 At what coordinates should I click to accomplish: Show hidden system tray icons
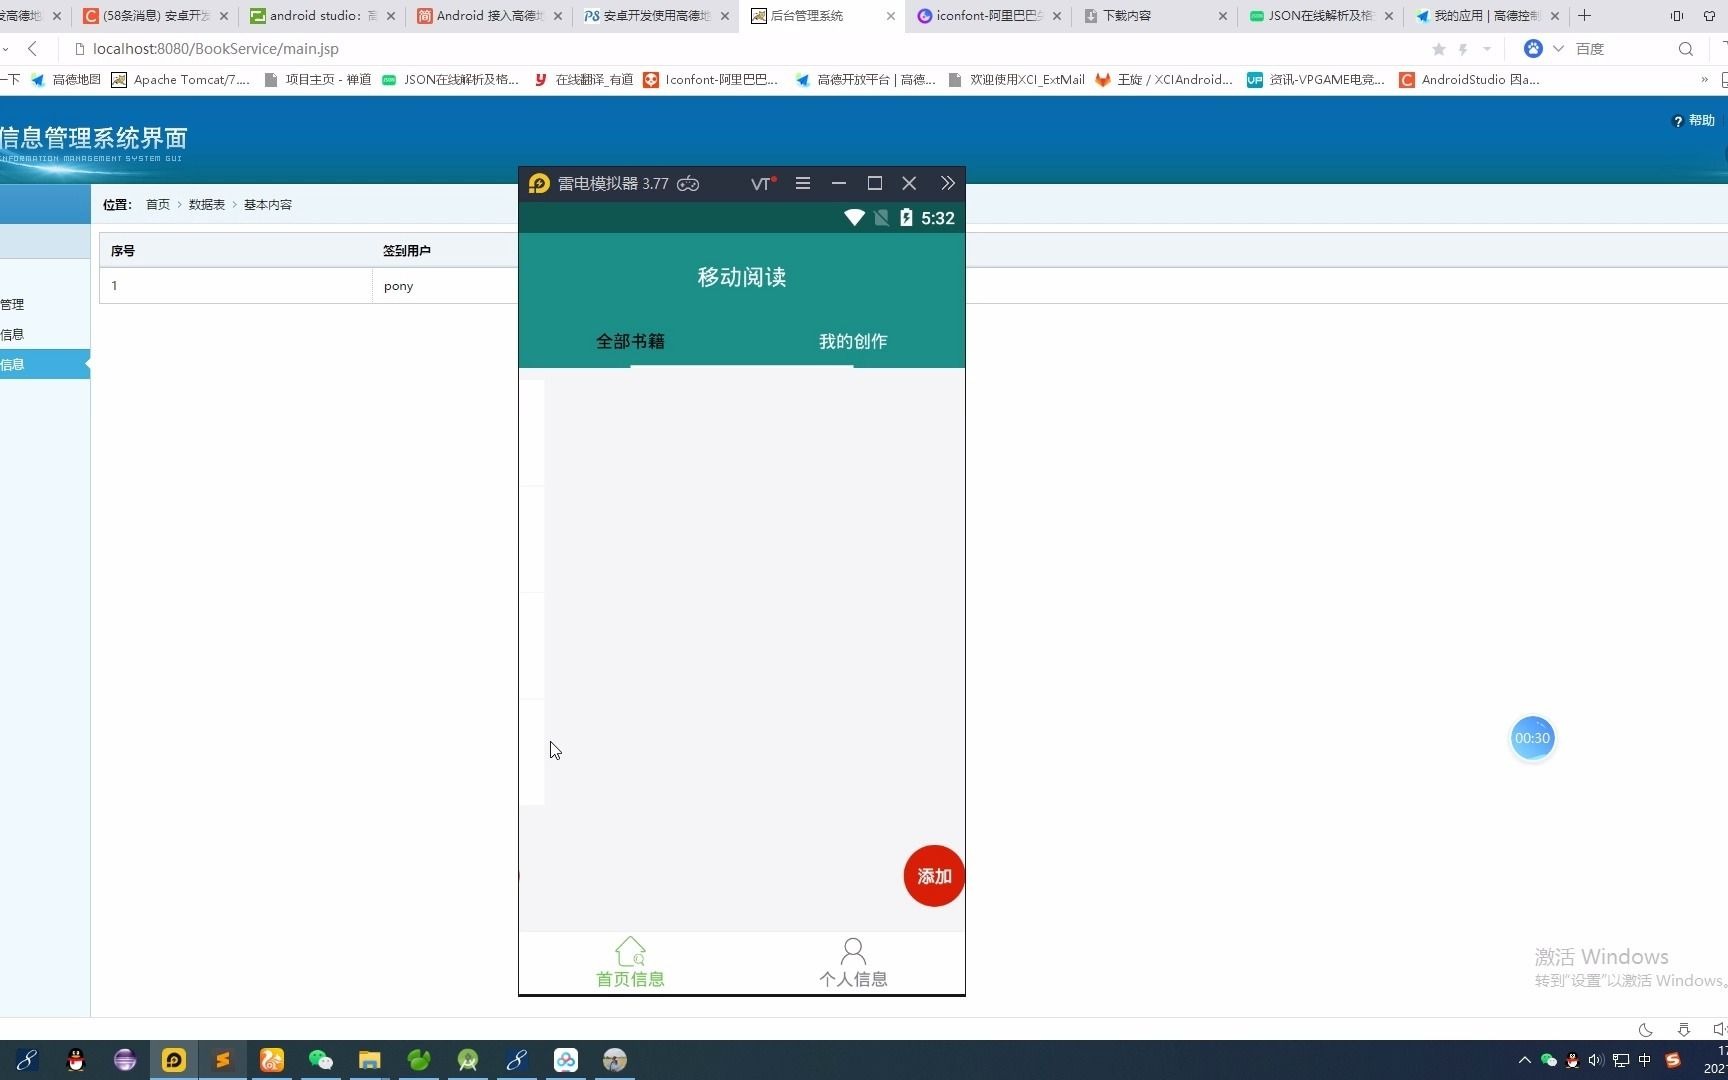[x=1525, y=1060]
